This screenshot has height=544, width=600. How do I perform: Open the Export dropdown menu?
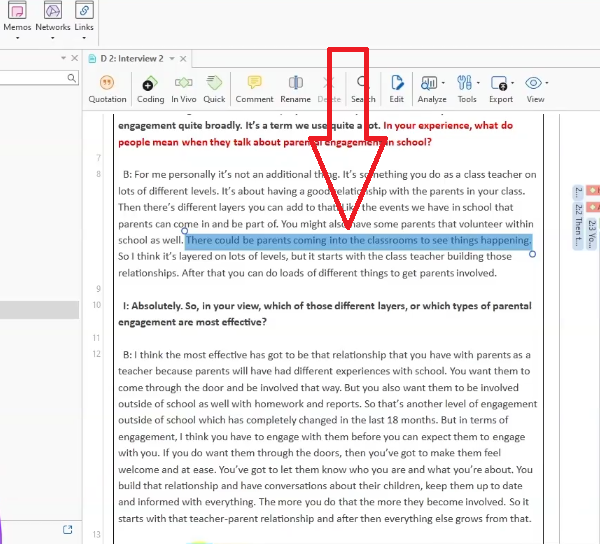pyautogui.click(x=501, y=88)
